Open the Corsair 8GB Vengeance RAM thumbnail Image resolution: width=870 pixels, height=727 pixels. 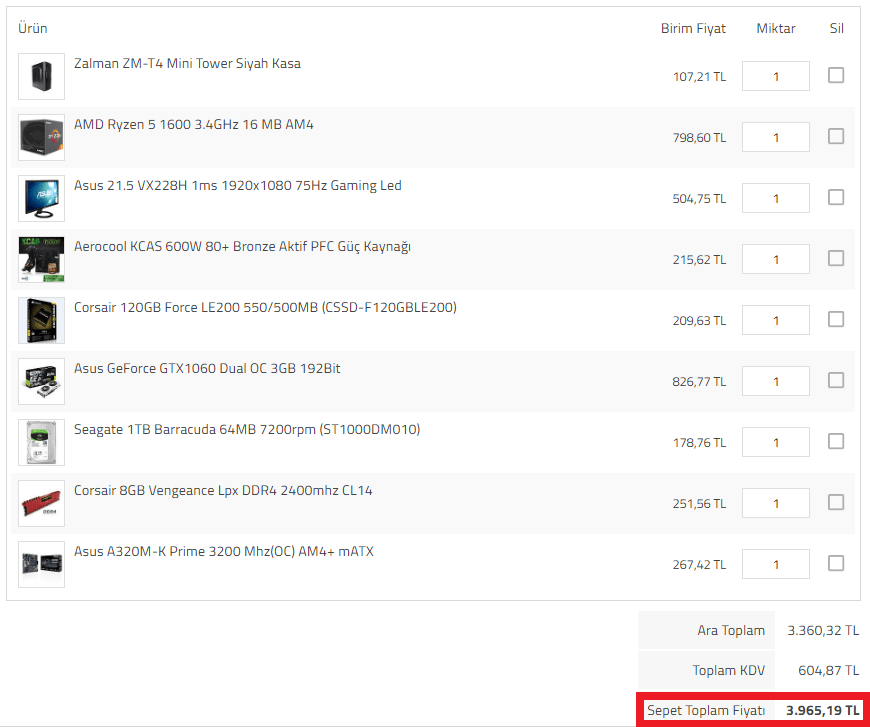click(x=41, y=504)
